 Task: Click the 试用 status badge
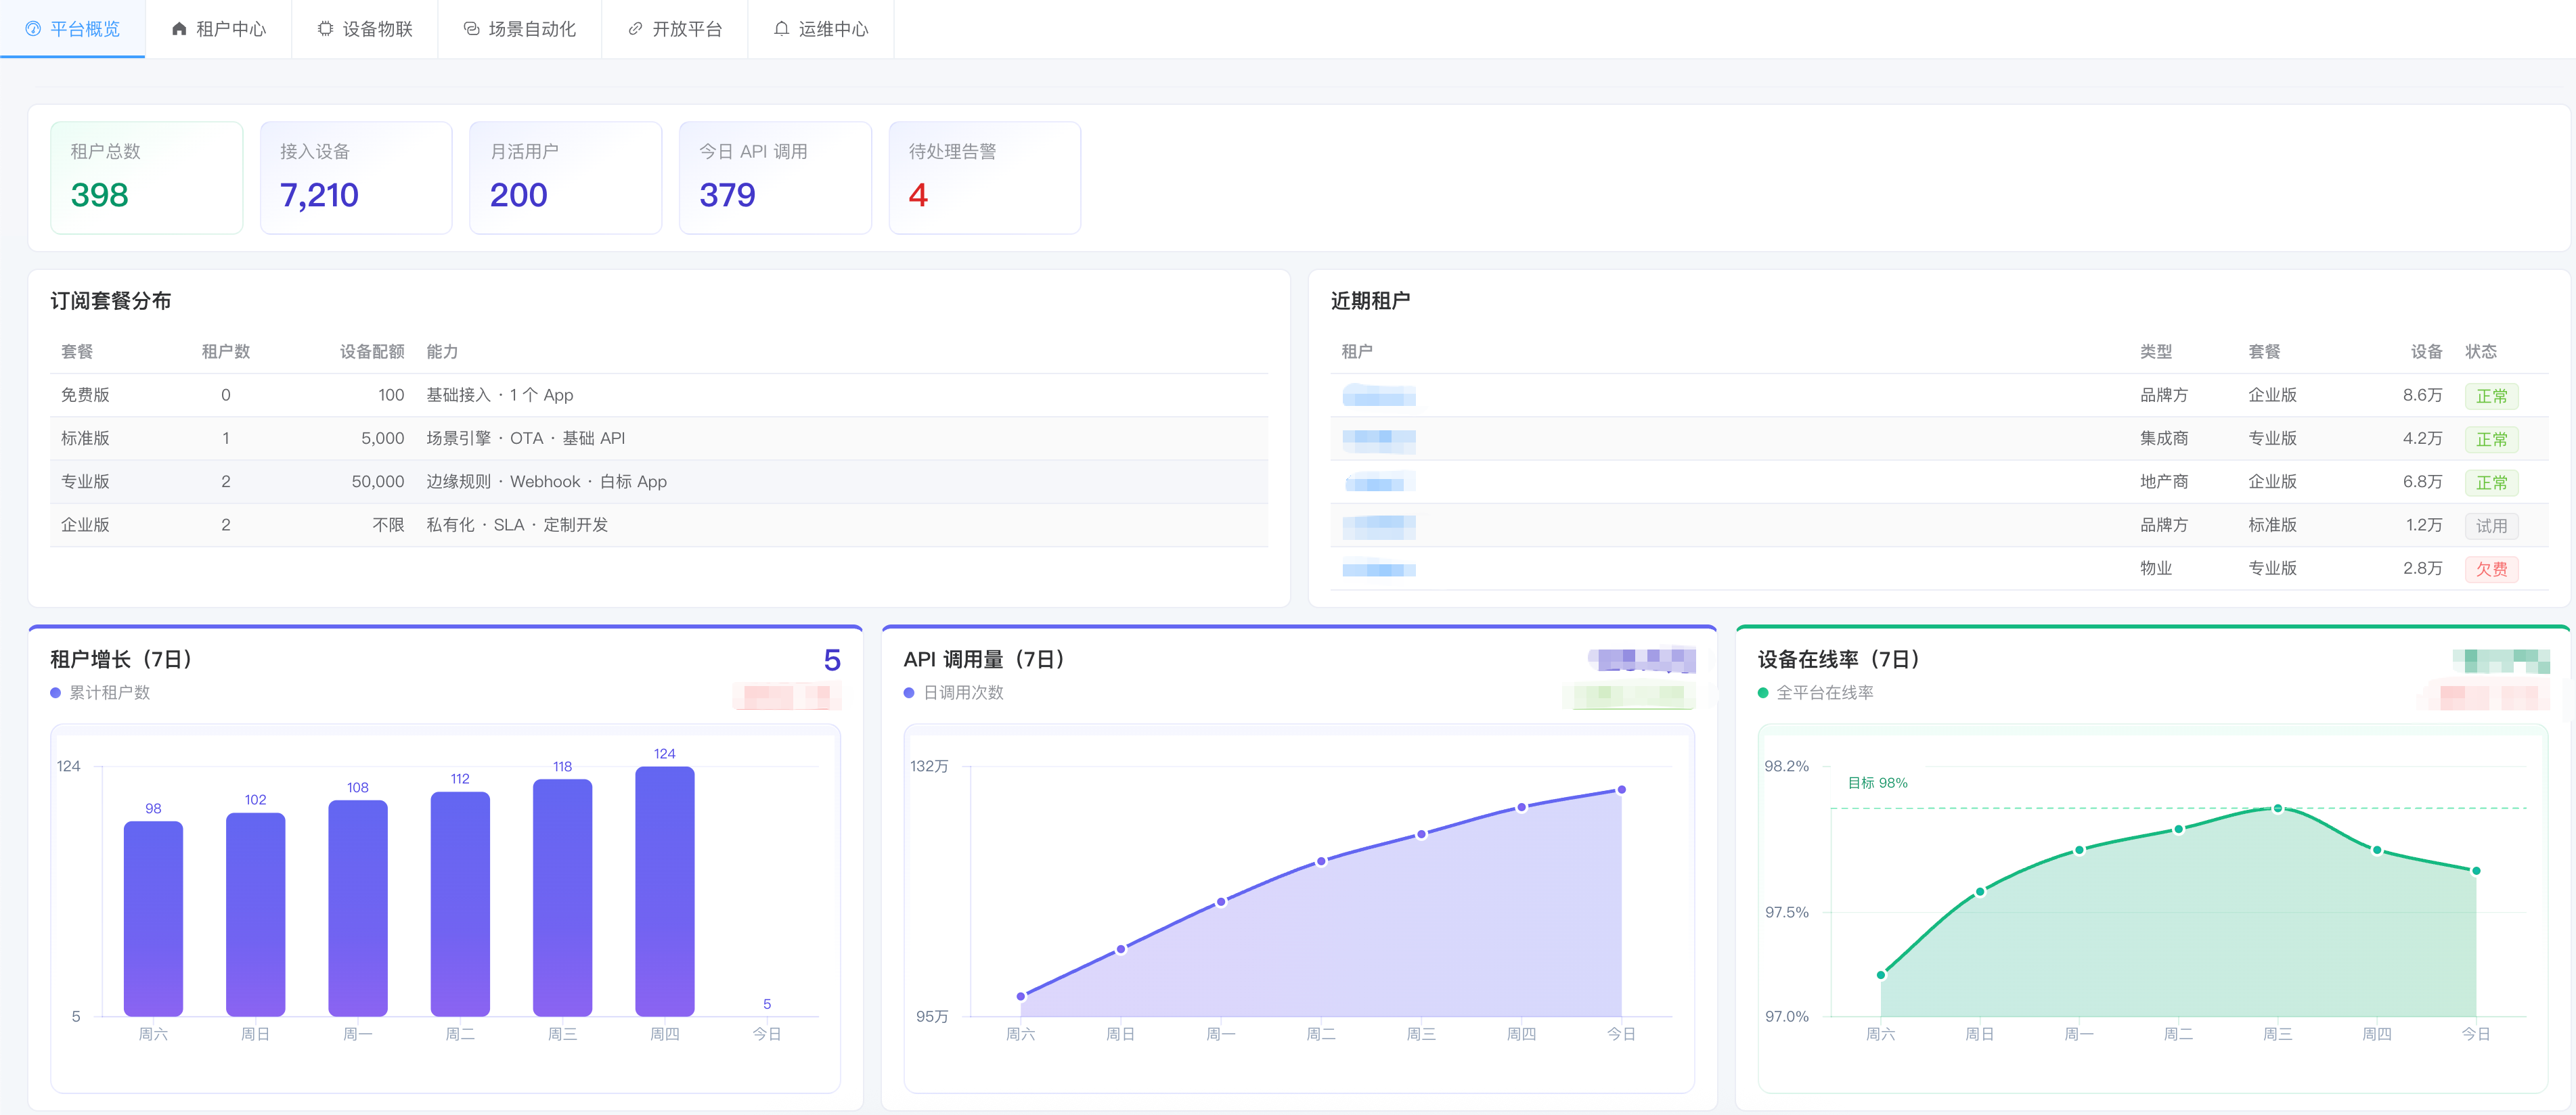(2491, 526)
